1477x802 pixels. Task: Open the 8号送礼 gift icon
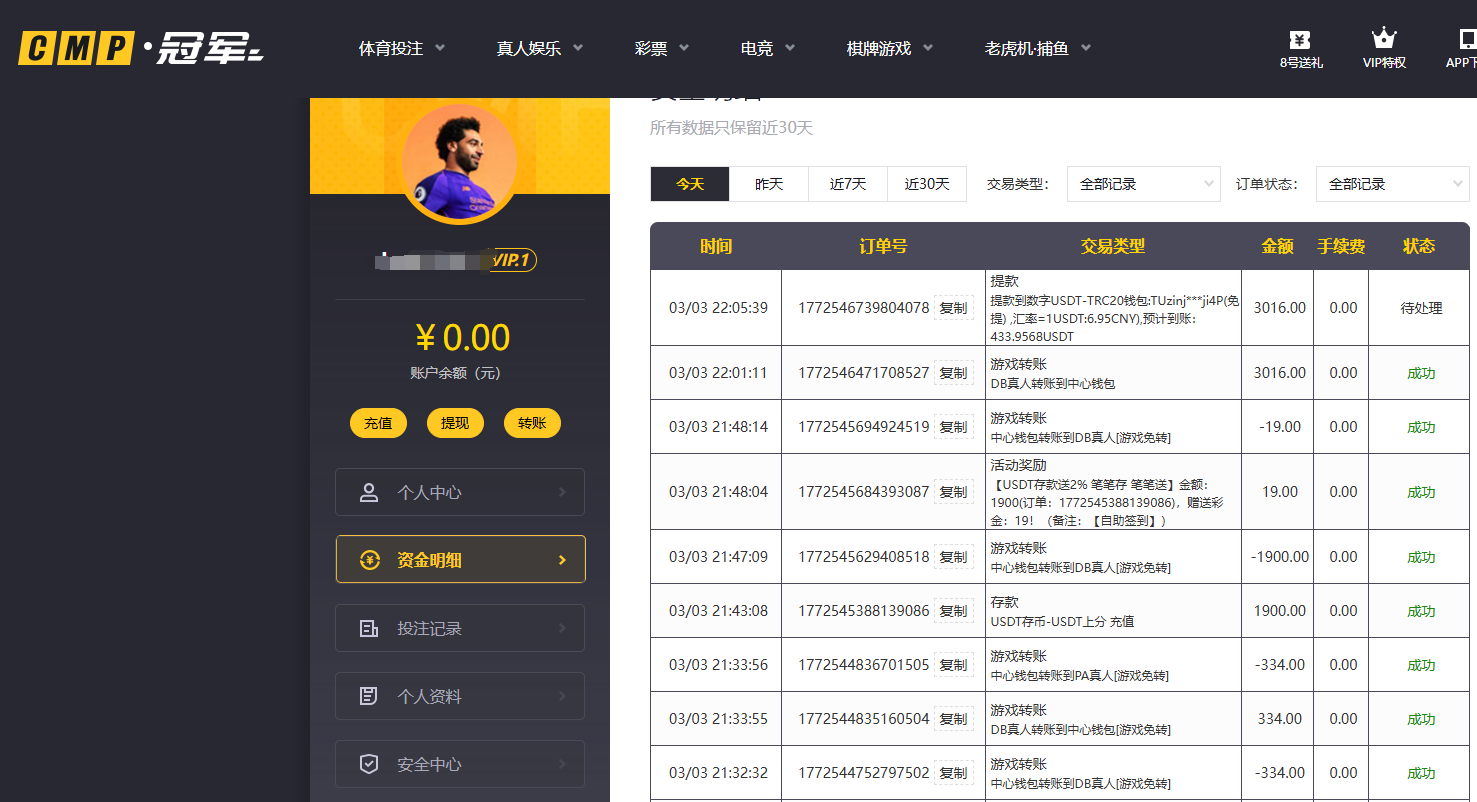click(1300, 41)
